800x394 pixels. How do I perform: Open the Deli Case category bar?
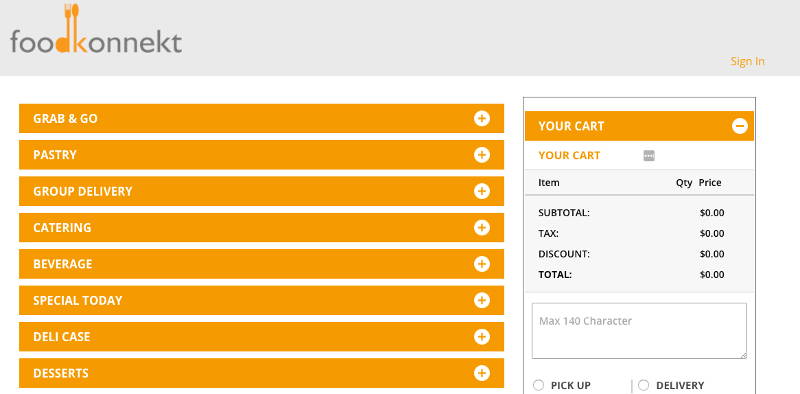pyautogui.click(x=261, y=337)
